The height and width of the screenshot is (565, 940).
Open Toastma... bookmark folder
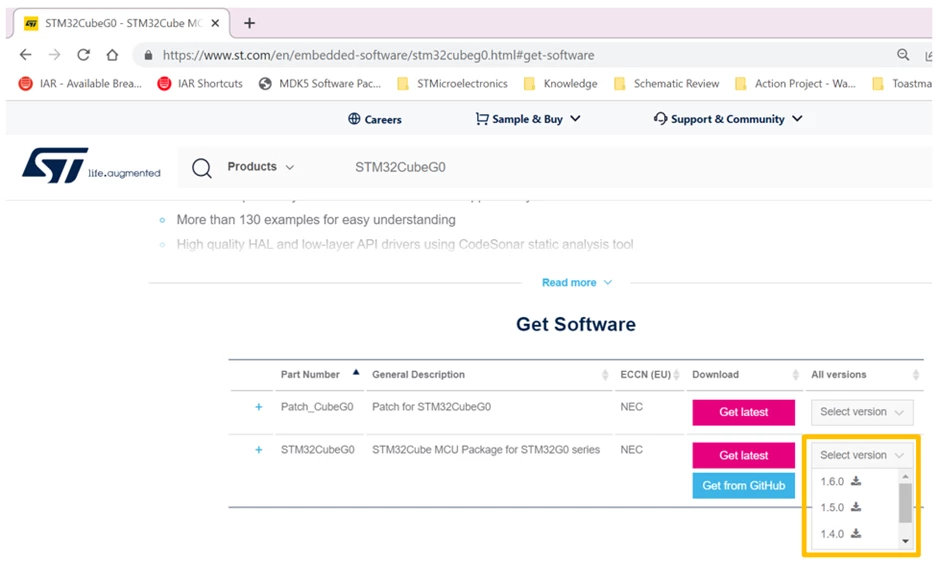[902, 83]
